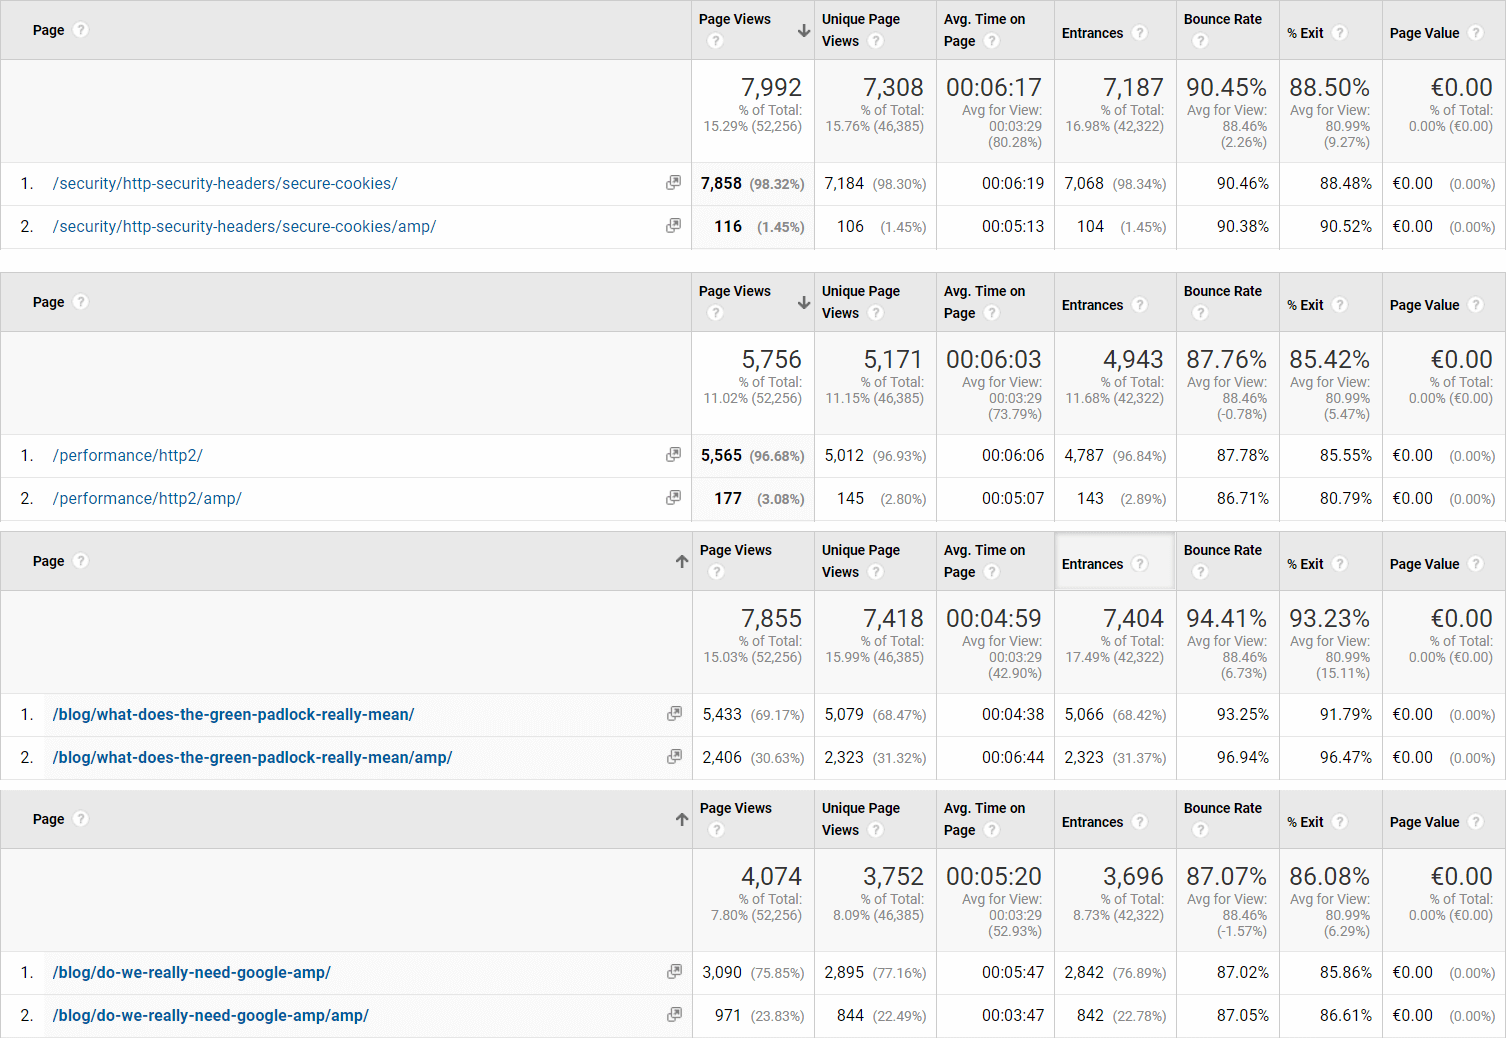Click the ascending sort arrow in the green-padlock table's Page header
1506x1038 pixels.
coord(682,562)
